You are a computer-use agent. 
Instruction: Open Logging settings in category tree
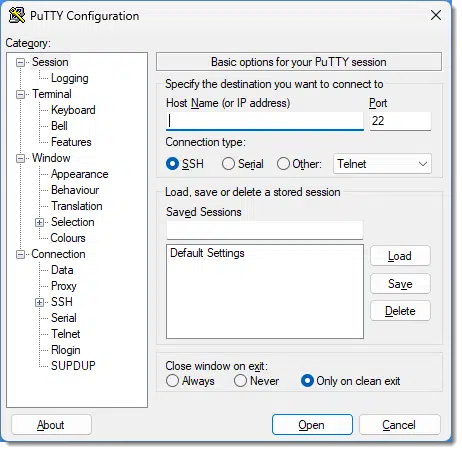pyautogui.click(x=70, y=78)
